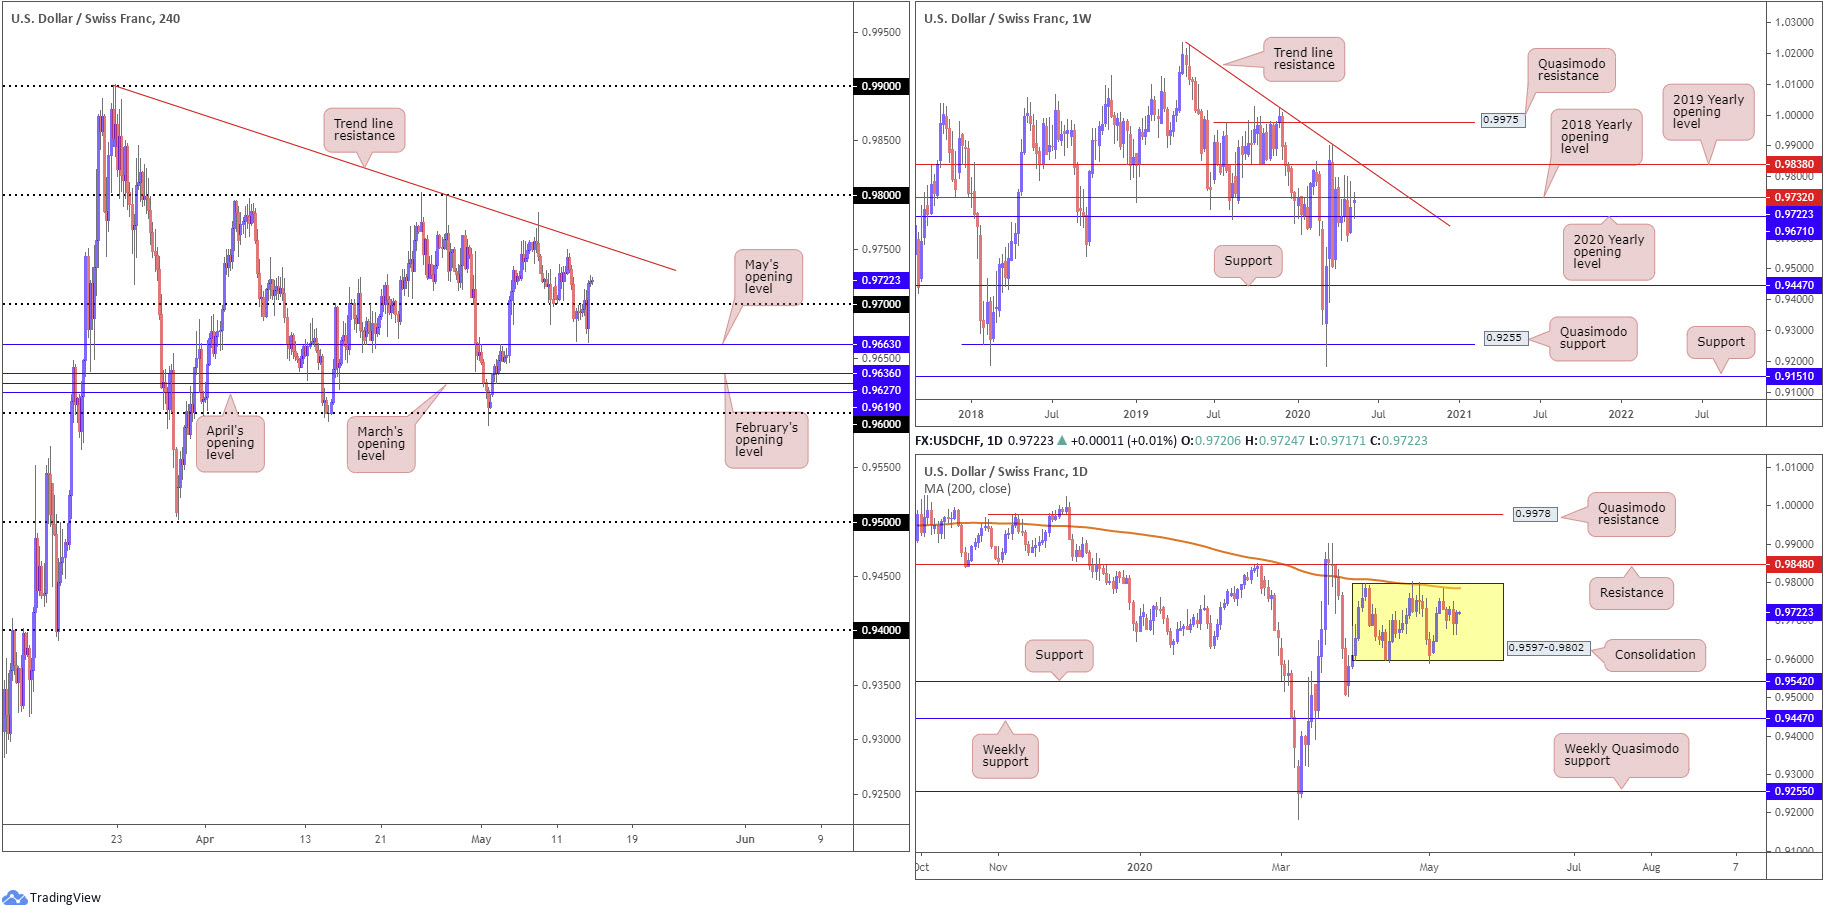
Task: Click the 0.95420 blue price label
Action: pos(1794,681)
